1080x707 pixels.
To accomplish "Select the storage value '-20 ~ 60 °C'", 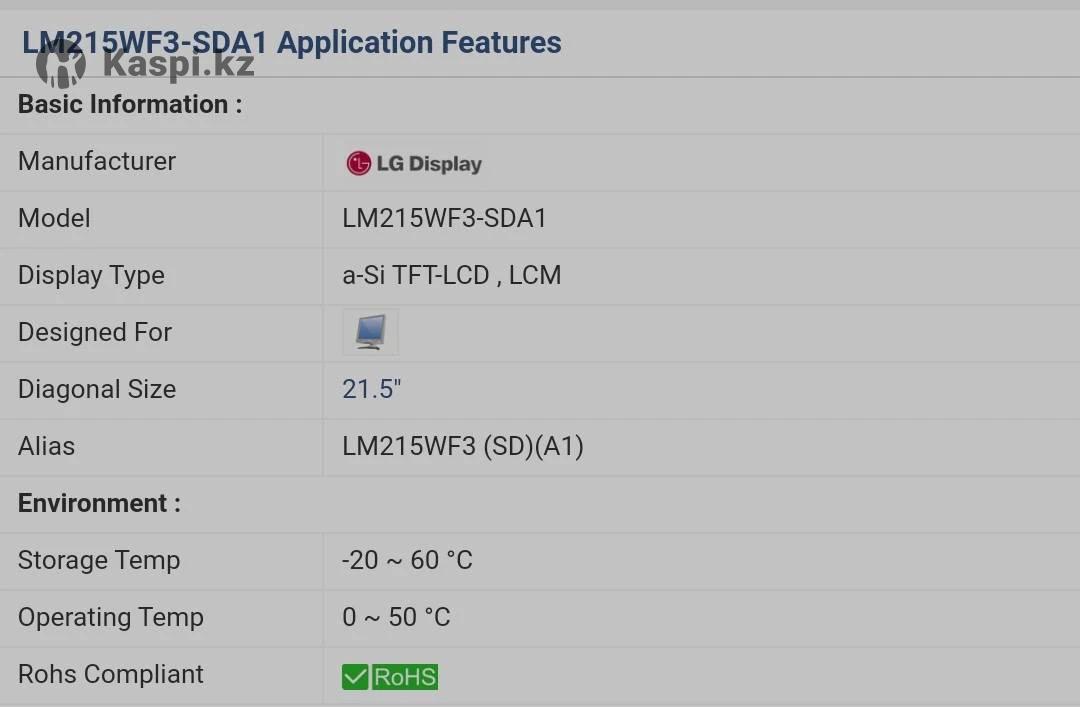I will click(x=407, y=560).
